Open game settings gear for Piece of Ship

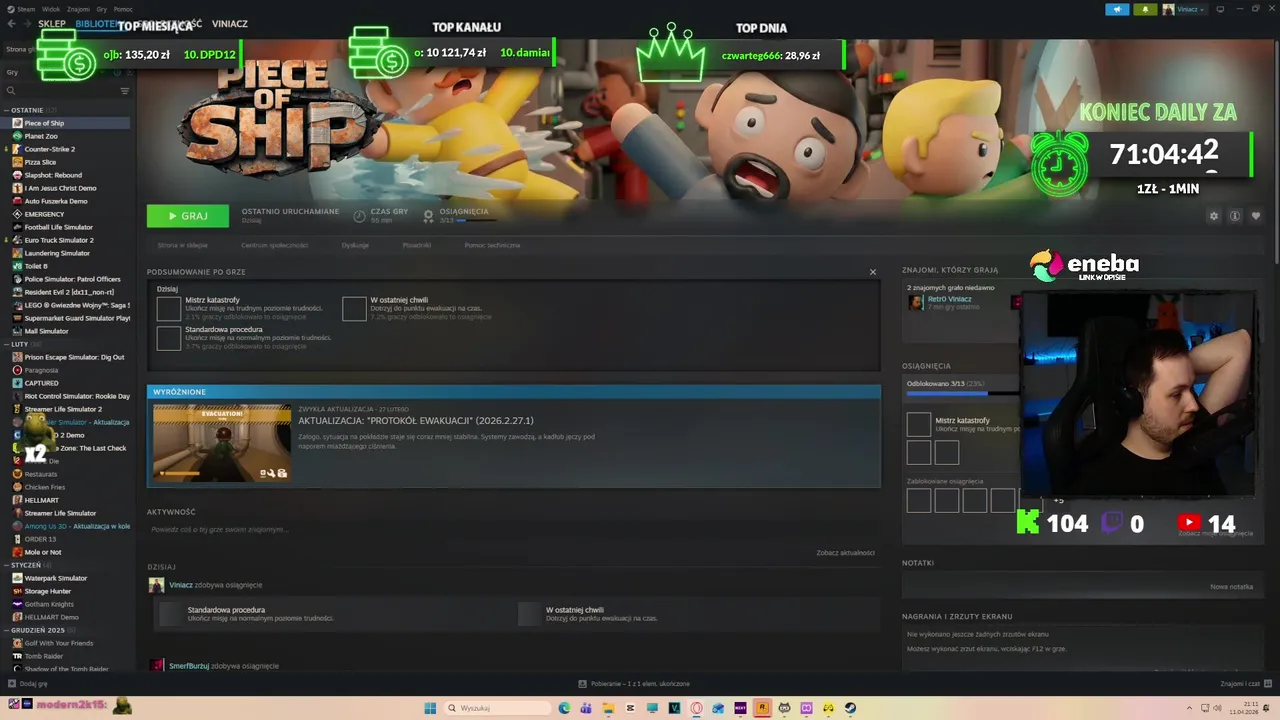point(1214,216)
